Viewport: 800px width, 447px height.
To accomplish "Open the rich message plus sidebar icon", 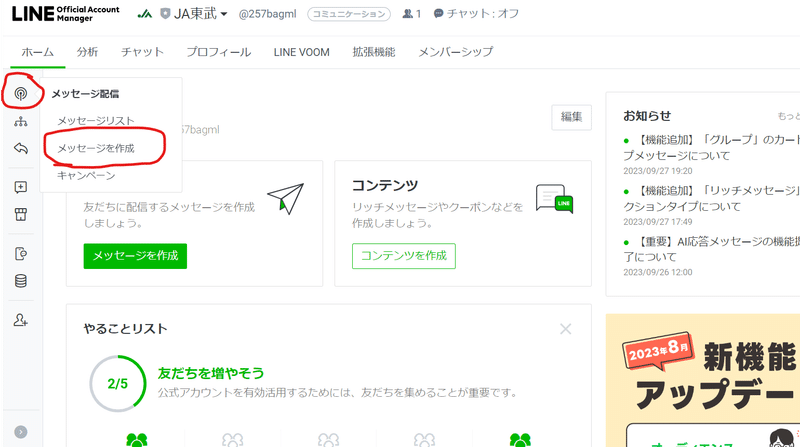I will click(20, 187).
